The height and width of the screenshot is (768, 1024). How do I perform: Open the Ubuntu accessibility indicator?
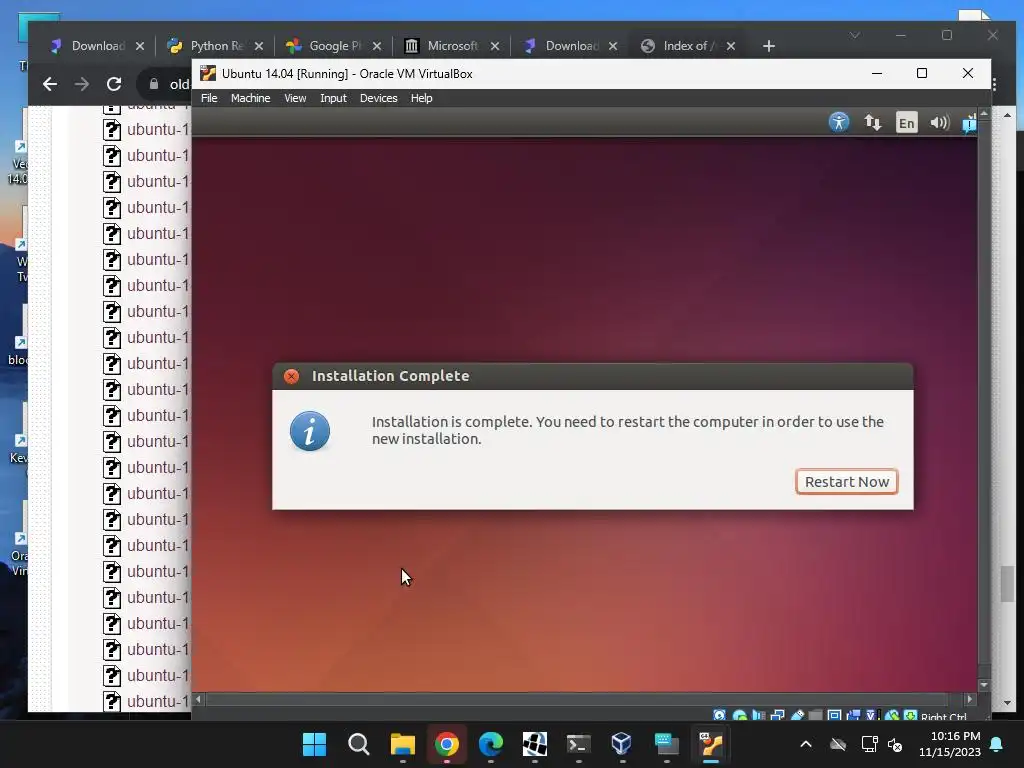tap(839, 122)
